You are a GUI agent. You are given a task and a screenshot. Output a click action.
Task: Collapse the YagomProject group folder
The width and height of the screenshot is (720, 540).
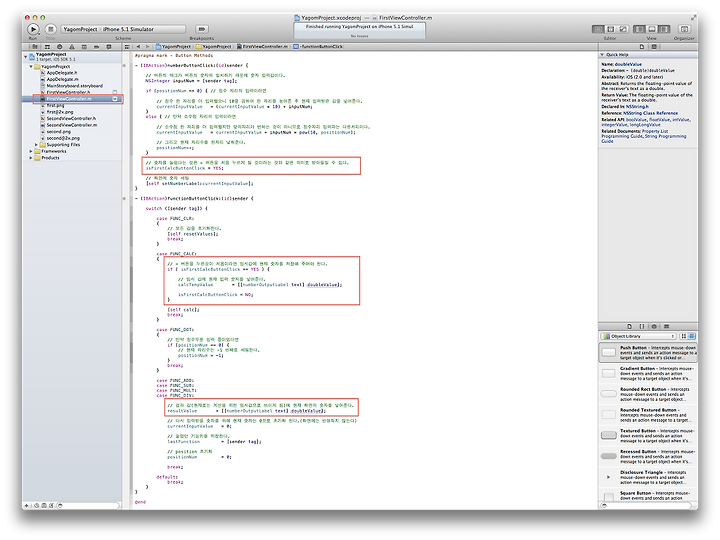[31, 67]
